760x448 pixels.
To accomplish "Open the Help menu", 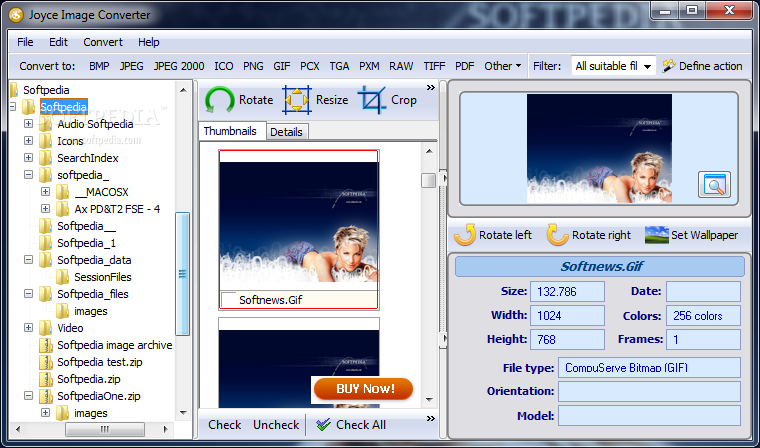I will [149, 42].
